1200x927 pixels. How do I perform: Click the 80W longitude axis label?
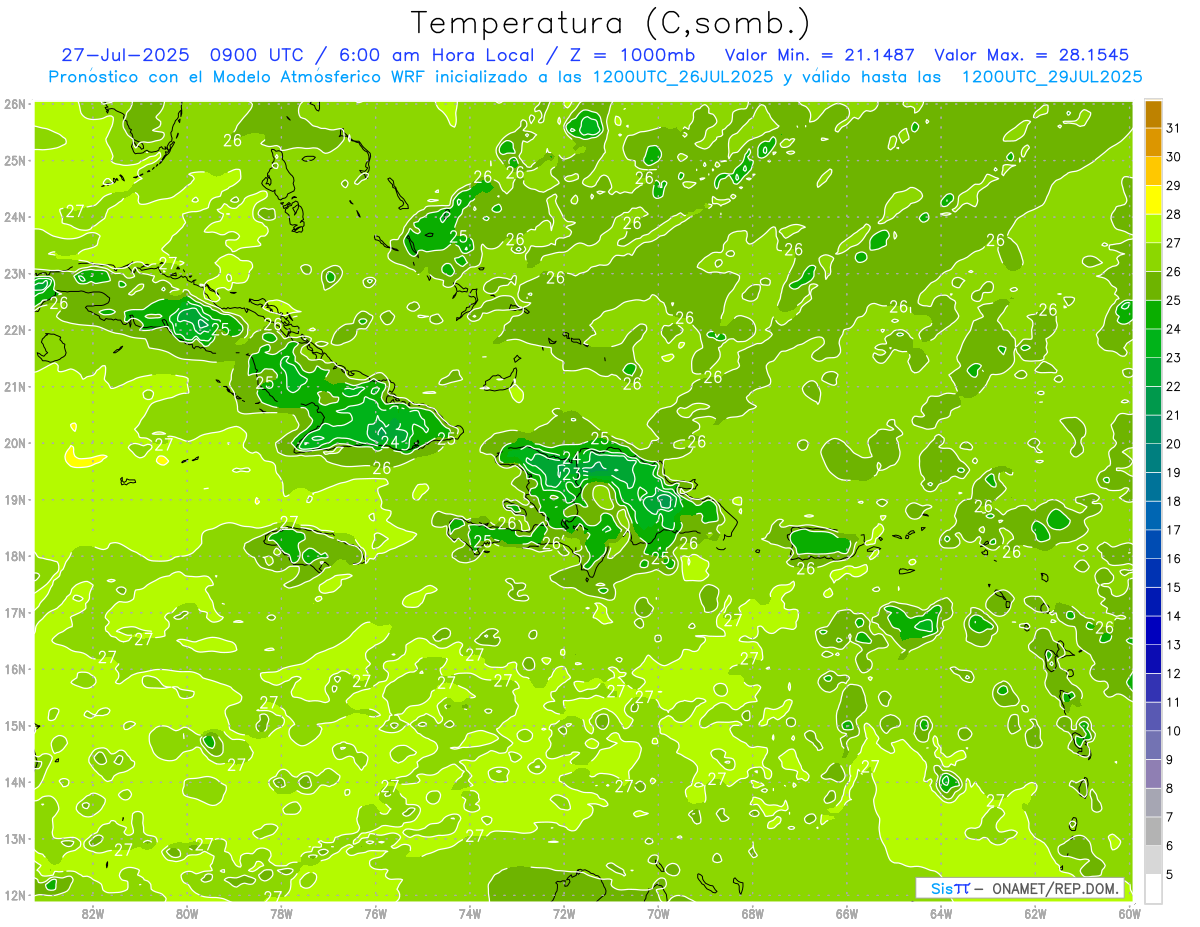[x=187, y=913]
